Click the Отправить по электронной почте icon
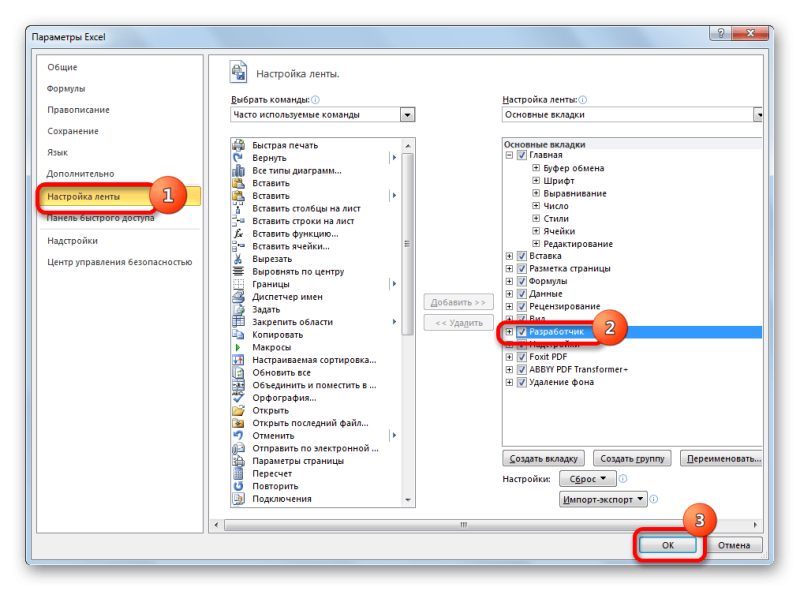800x591 pixels. [x=238, y=448]
